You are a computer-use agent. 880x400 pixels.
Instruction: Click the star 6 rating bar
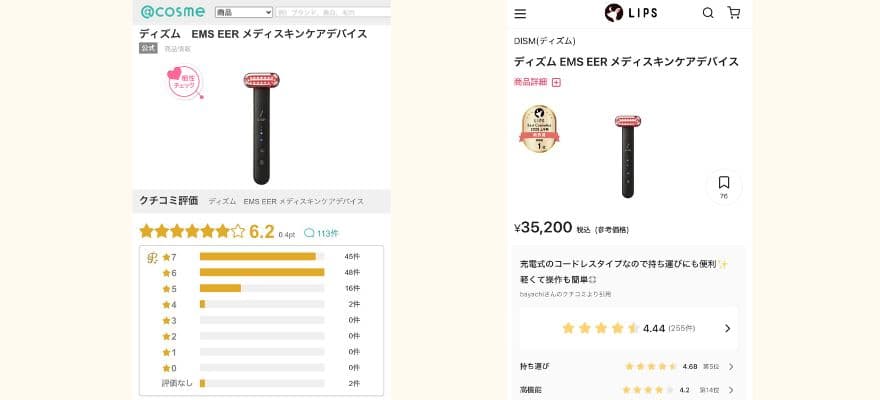pyautogui.click(x=262, y=272)
